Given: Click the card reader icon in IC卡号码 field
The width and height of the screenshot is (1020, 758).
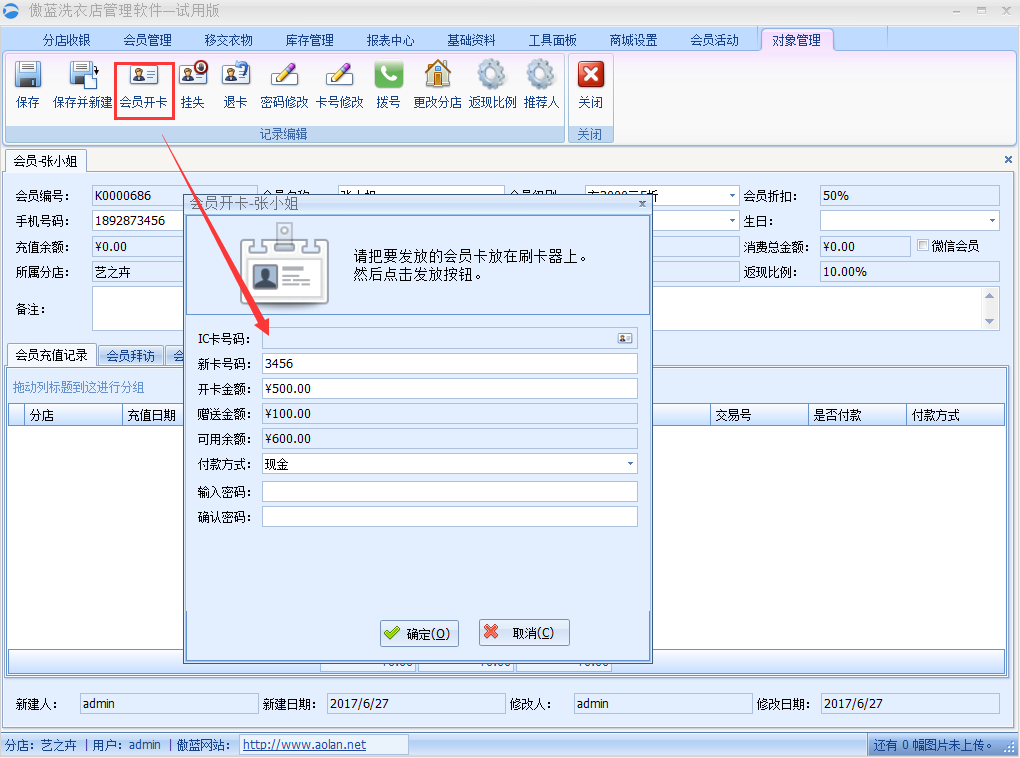Looking at the screenshot, I should 625,339.
